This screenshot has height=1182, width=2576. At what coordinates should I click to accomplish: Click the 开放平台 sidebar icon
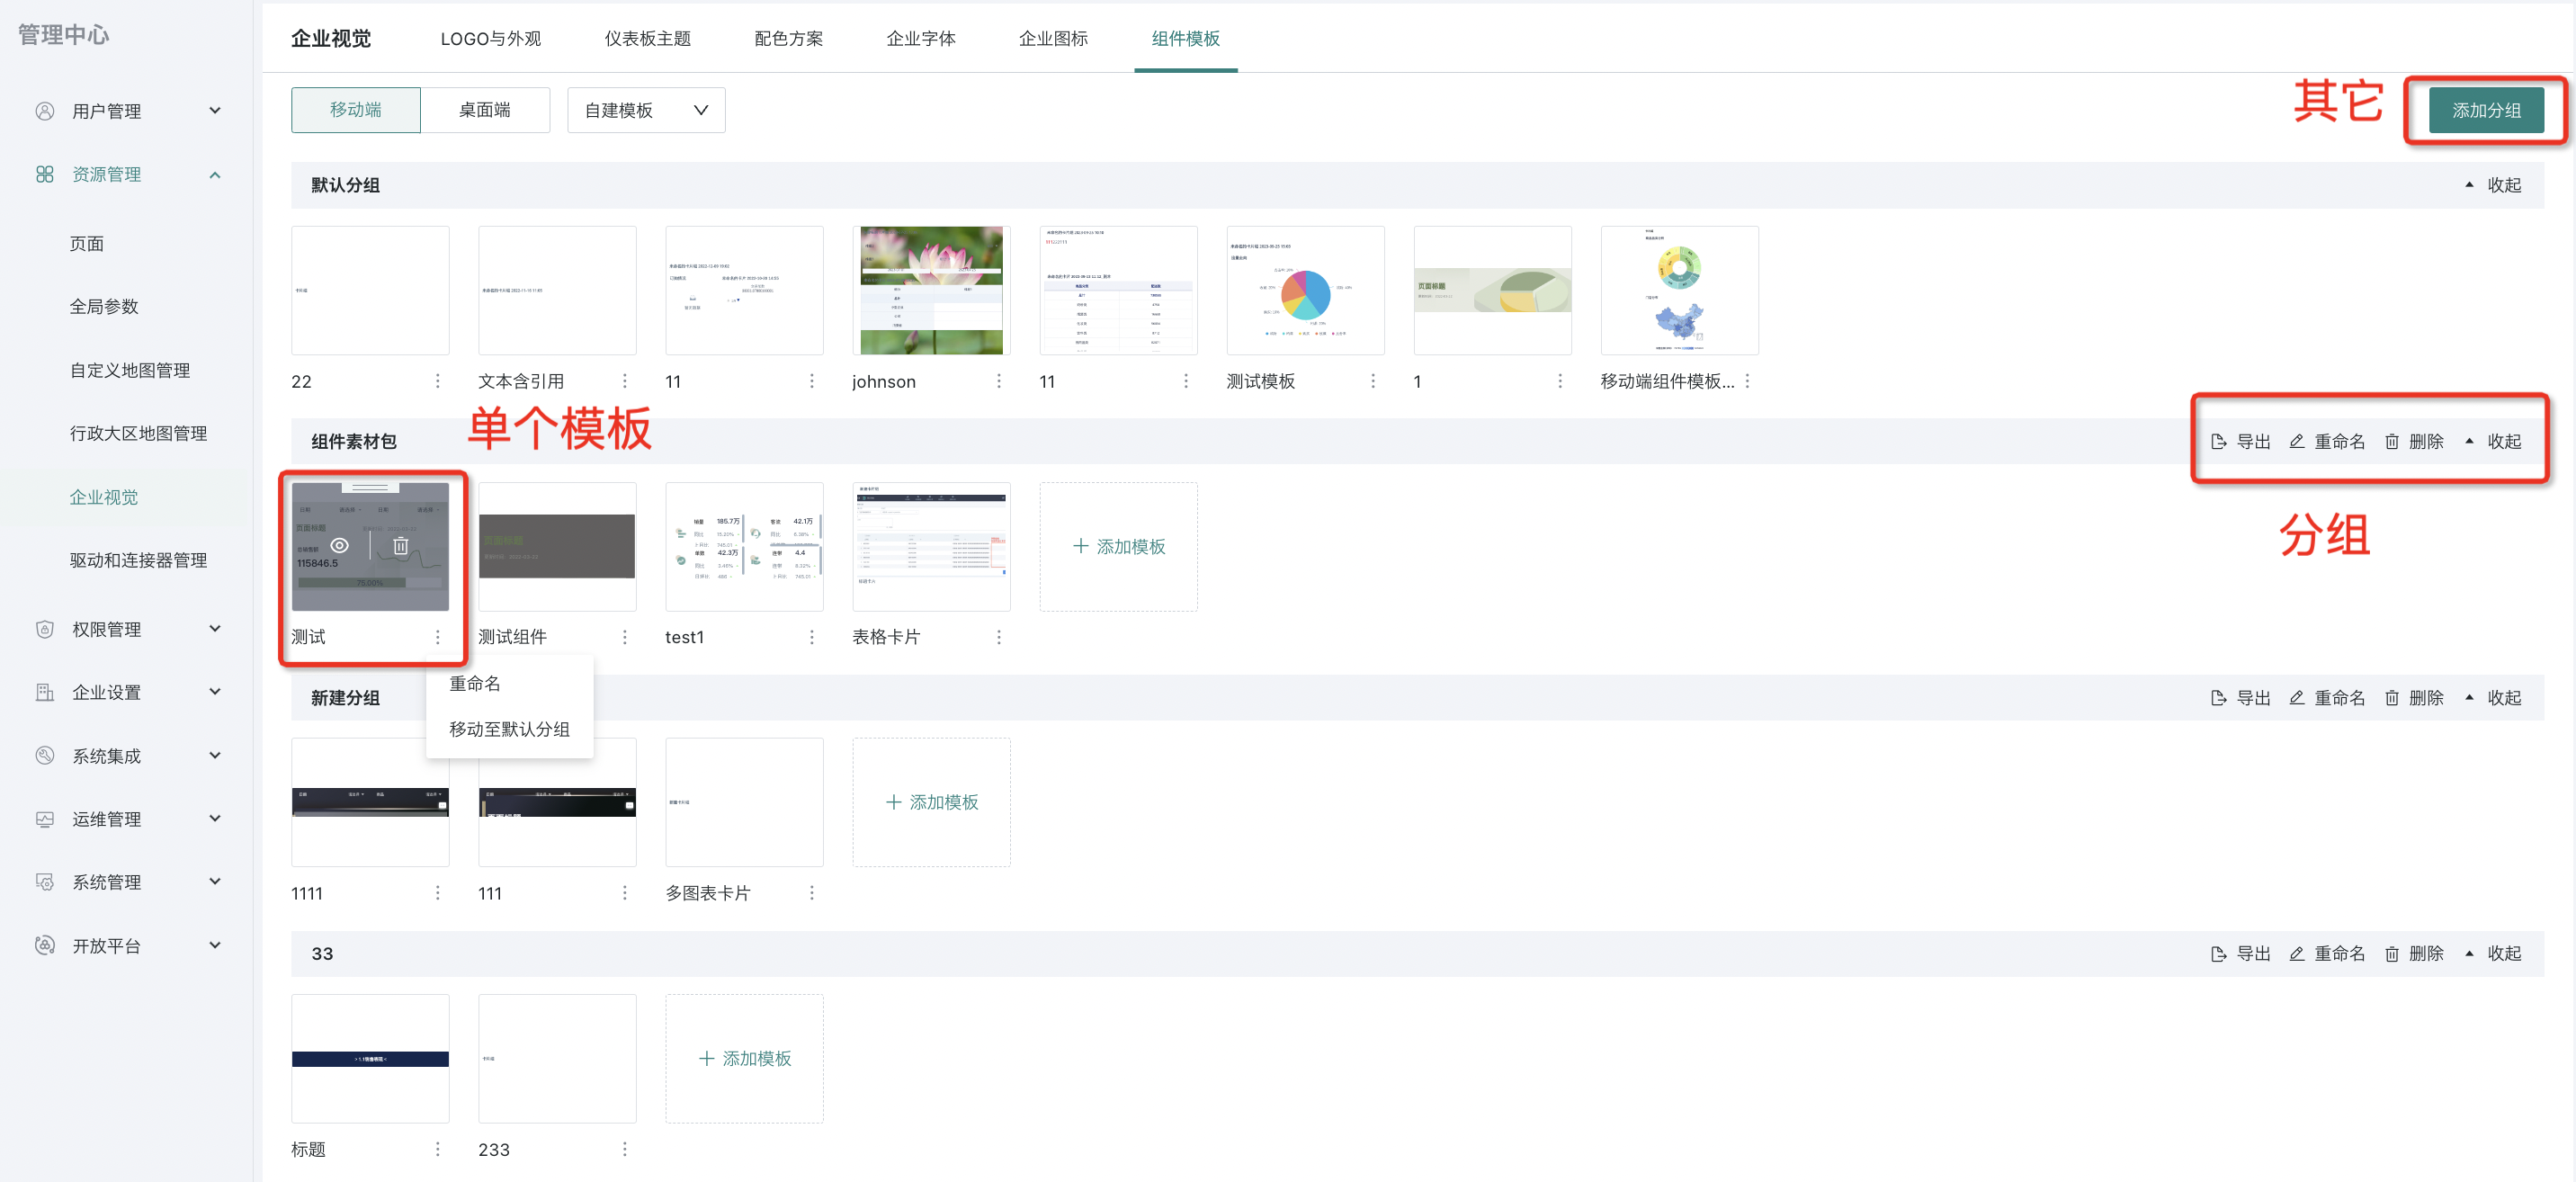[x=45, y=945]
